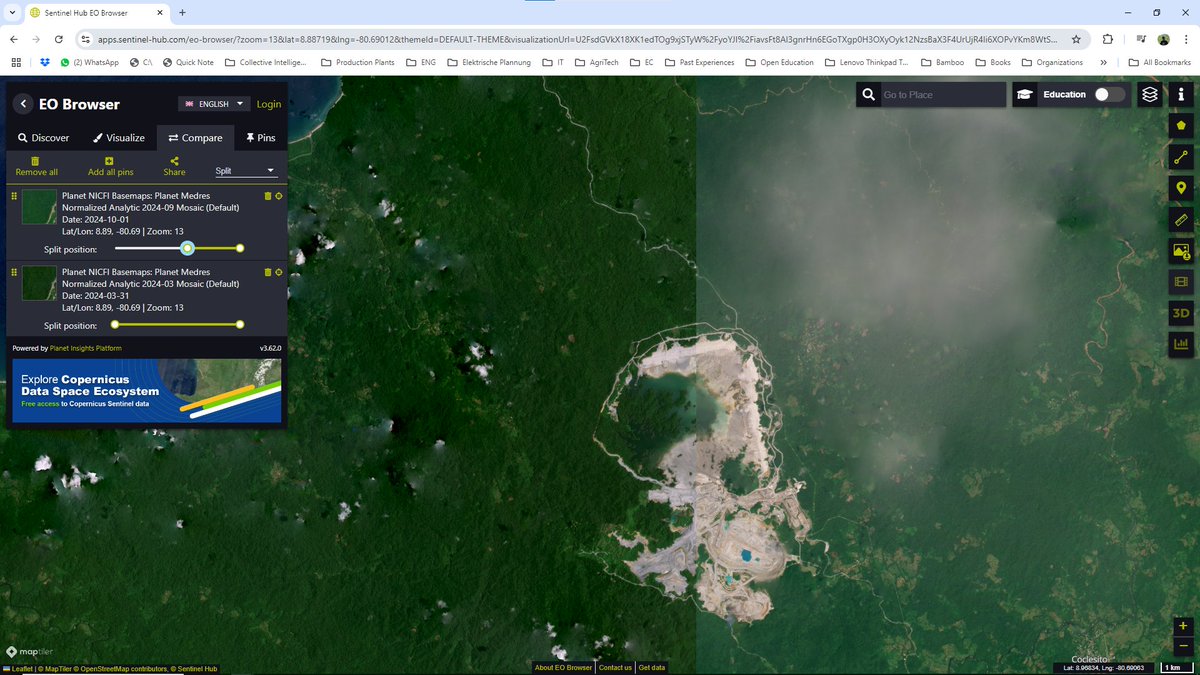Zoom to the 2024-09 Mosaic layer location
Viewport: 1200px width, 675px height.
pyautogui.click(x=278, y=196)
